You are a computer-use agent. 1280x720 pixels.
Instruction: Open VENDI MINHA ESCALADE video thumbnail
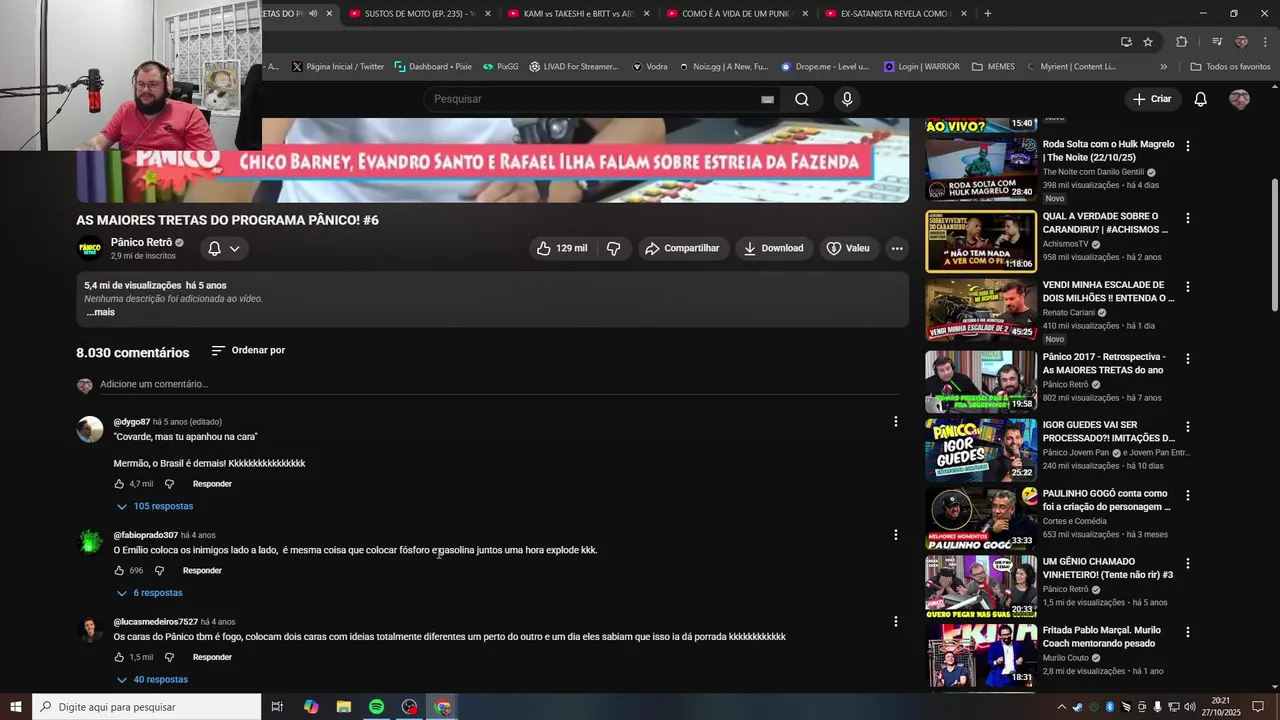(x=981, y=310)
